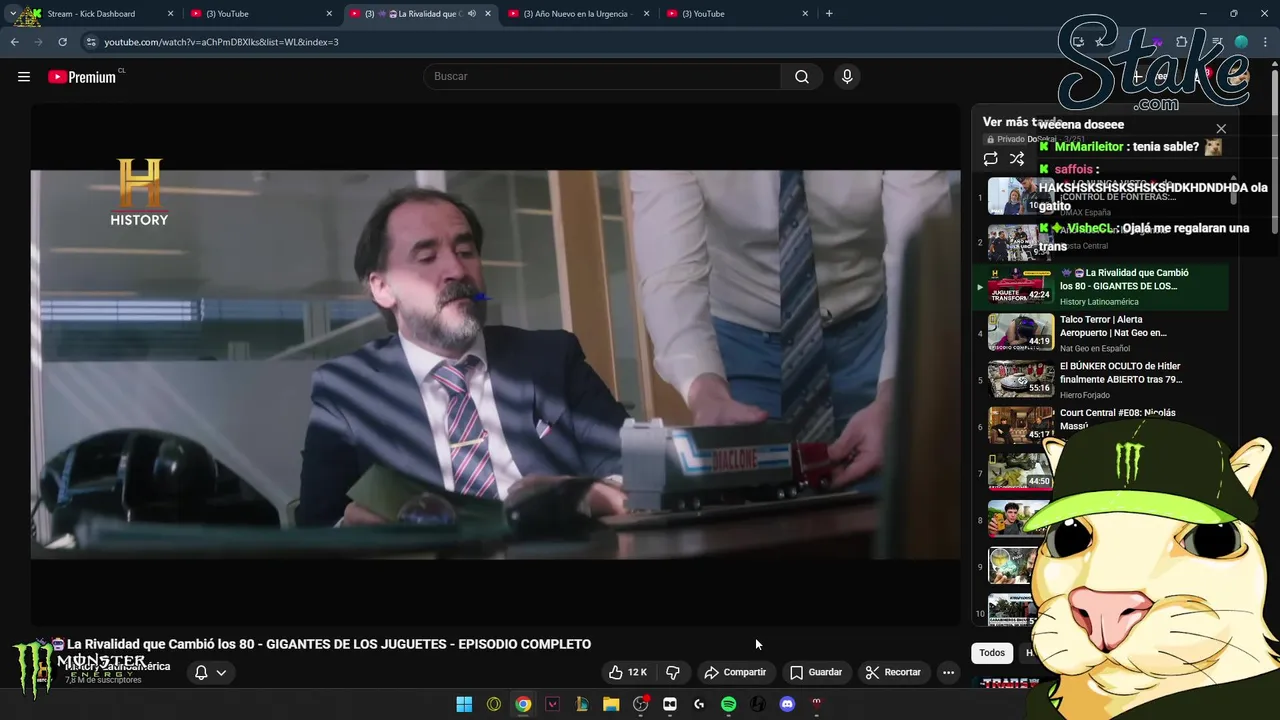Image resolution: width=1280 pixels, height=720 pixels.
Task: Mute audio on La Rivalidad tab
Action: [x=471, y=14]
